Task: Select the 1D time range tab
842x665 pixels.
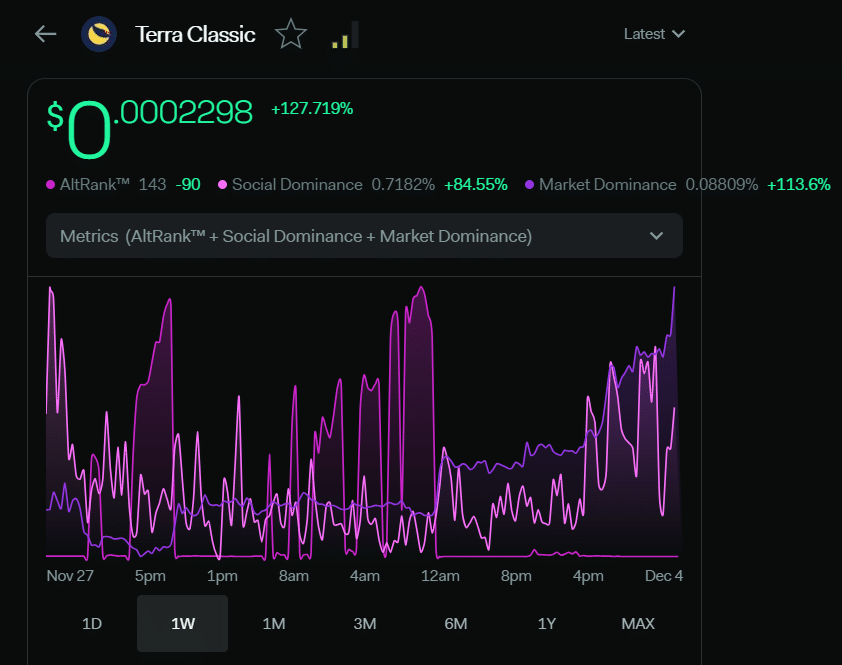Action: tap(92, 624)
